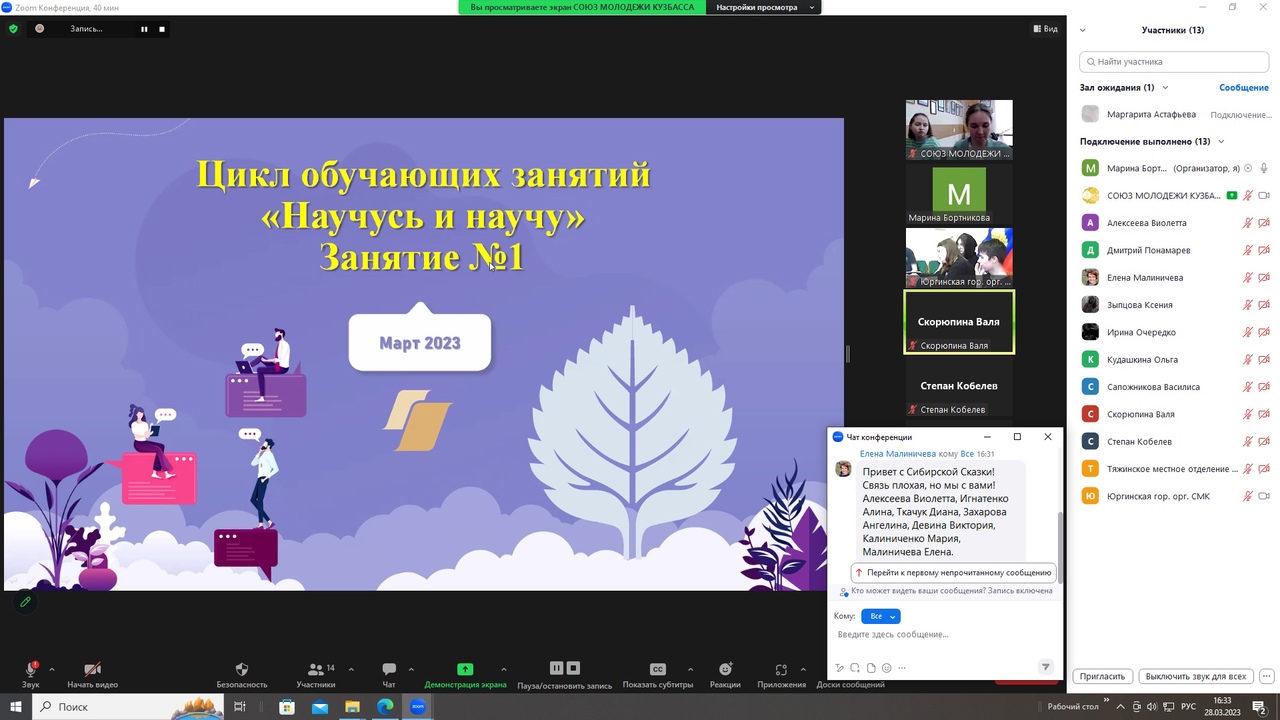Open the Реакции reactions menu

click(725, 674)
